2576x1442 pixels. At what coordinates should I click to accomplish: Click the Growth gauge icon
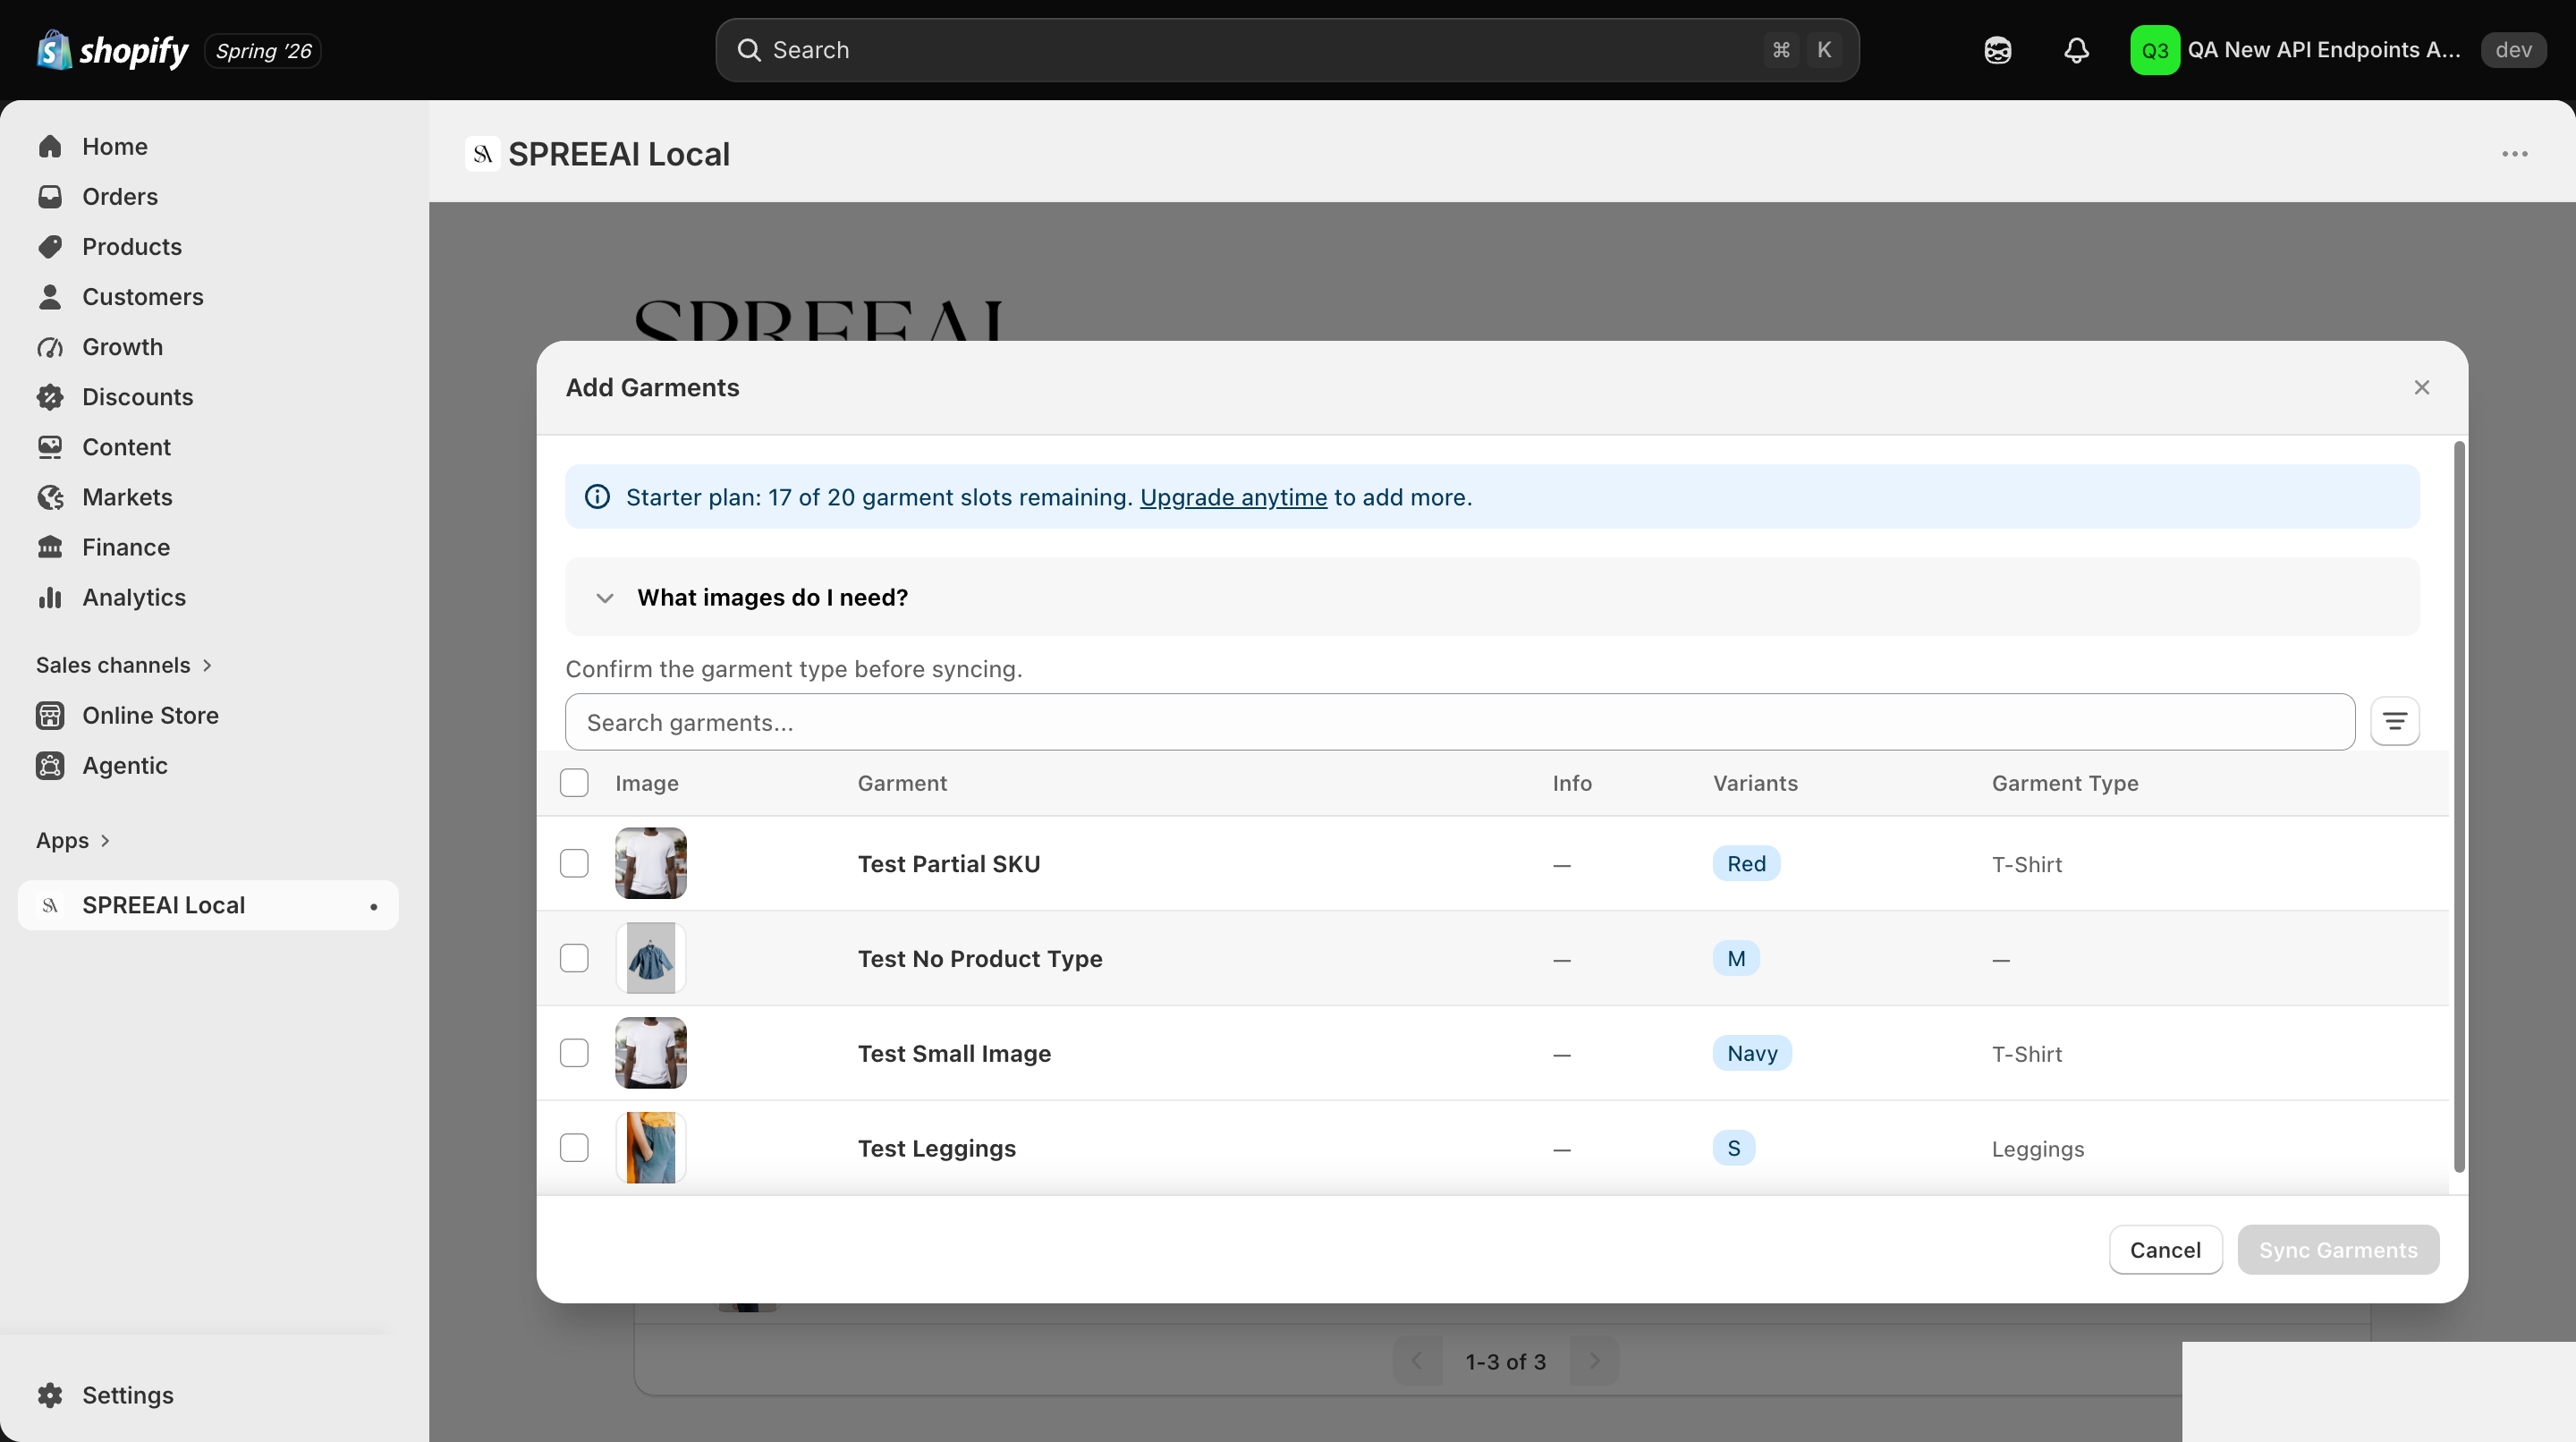tap(50, 347)
